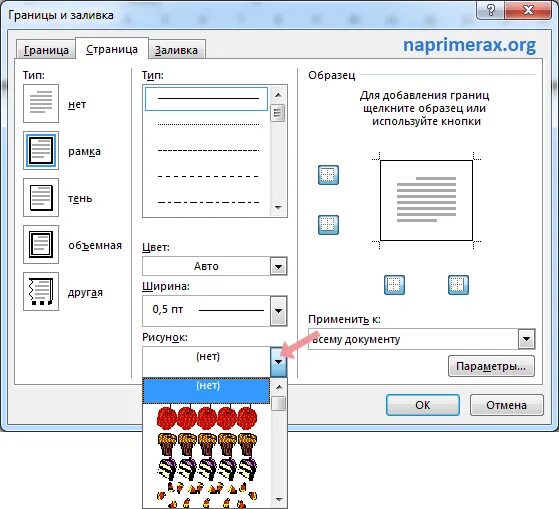
Task: Select the 'объемная' 3-D border icon
Action: (41, 245)
